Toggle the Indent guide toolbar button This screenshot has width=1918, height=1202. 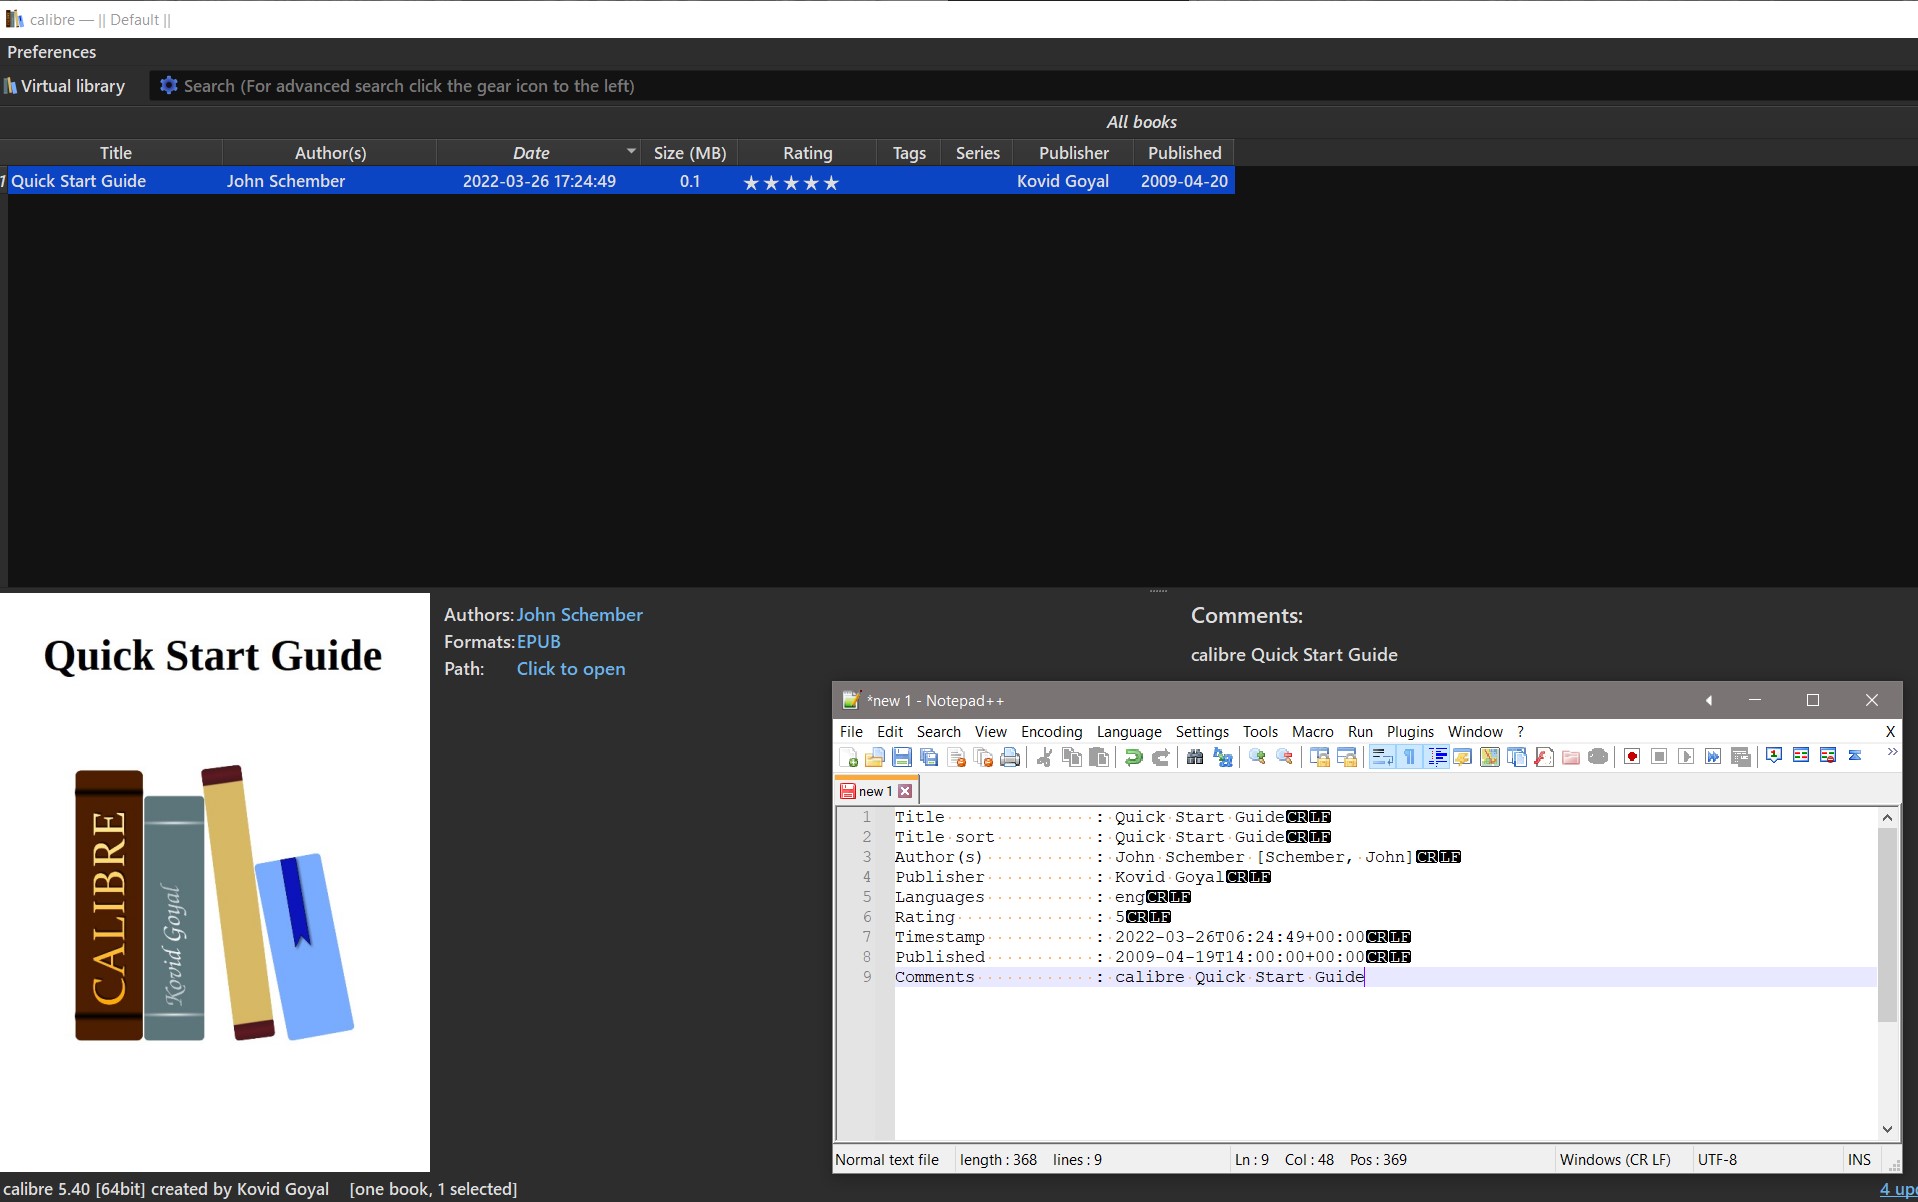1437,757
